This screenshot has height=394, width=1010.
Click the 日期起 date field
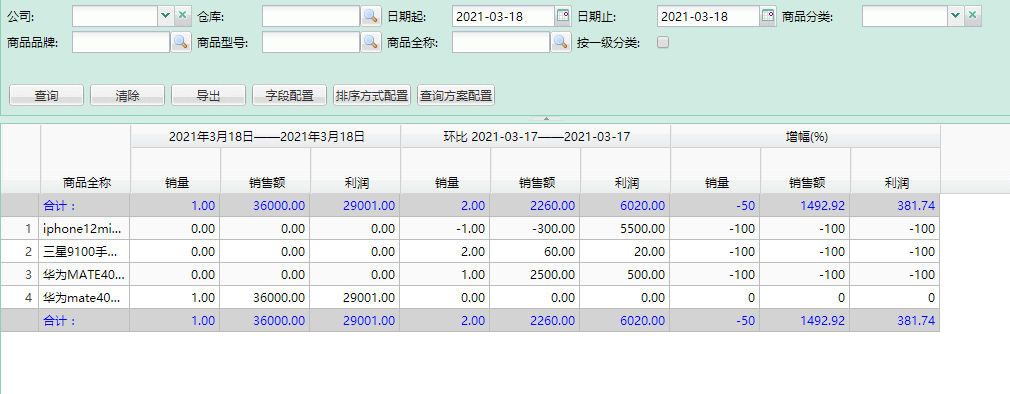(504, 16)
